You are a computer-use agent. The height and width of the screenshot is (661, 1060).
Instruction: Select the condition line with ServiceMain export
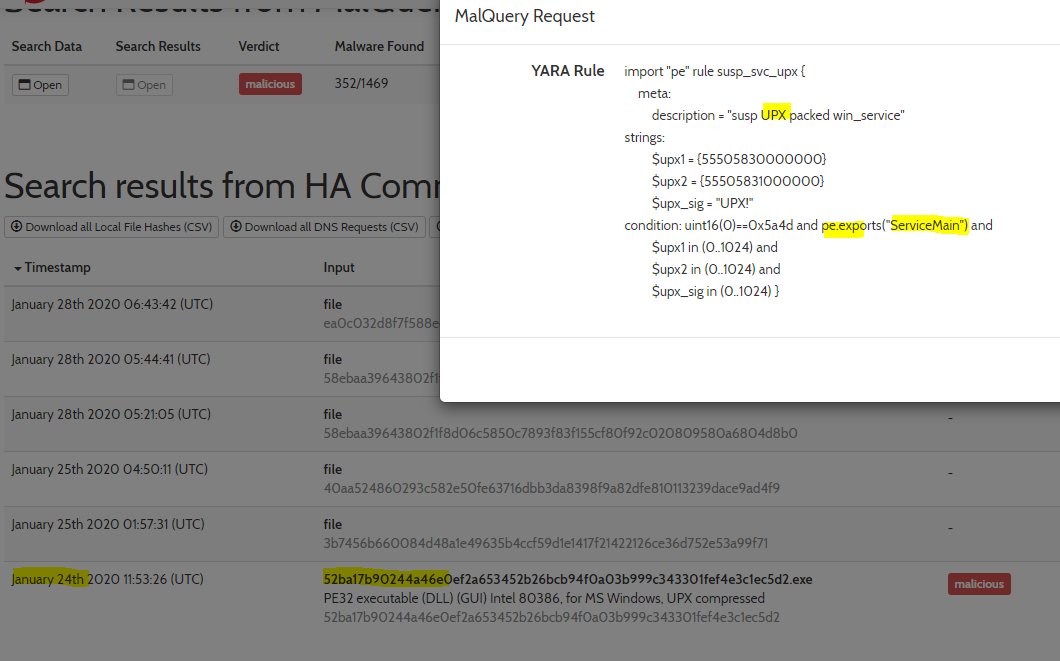809,225
